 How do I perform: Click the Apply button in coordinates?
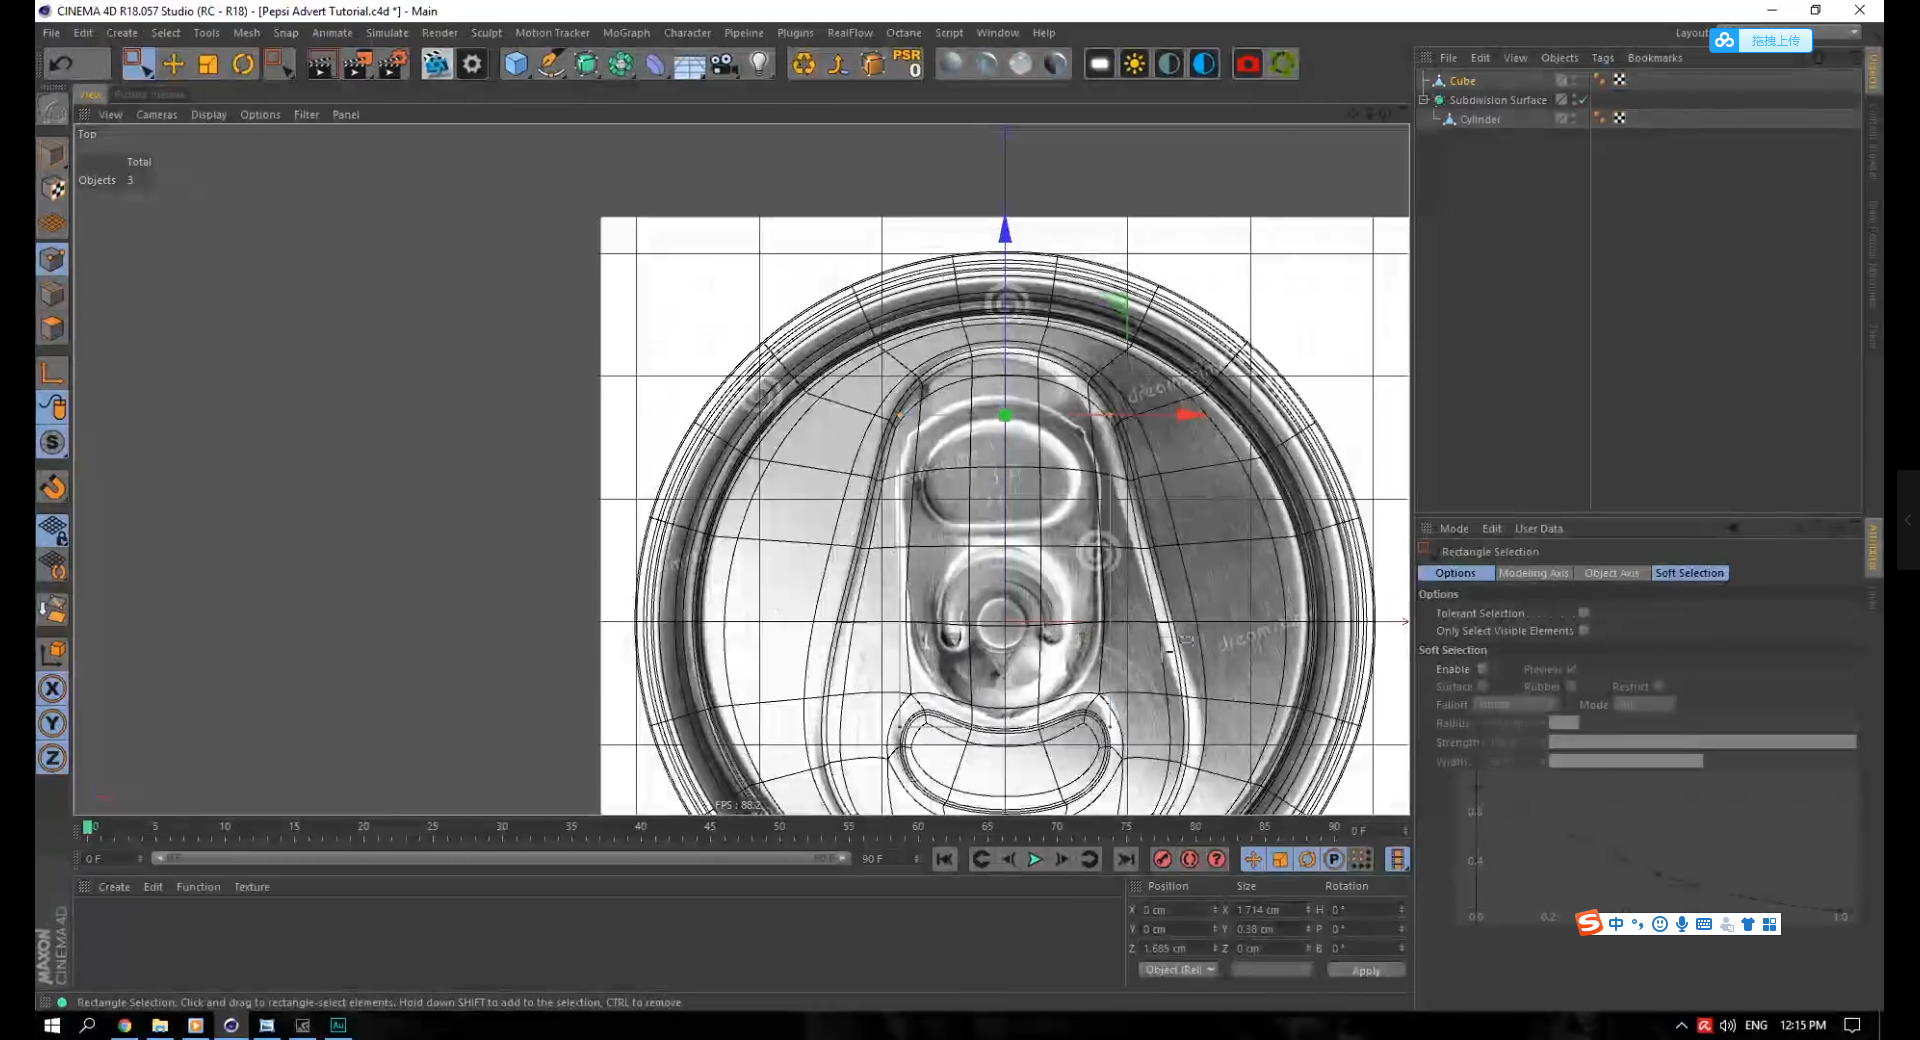pos(1366,970)
